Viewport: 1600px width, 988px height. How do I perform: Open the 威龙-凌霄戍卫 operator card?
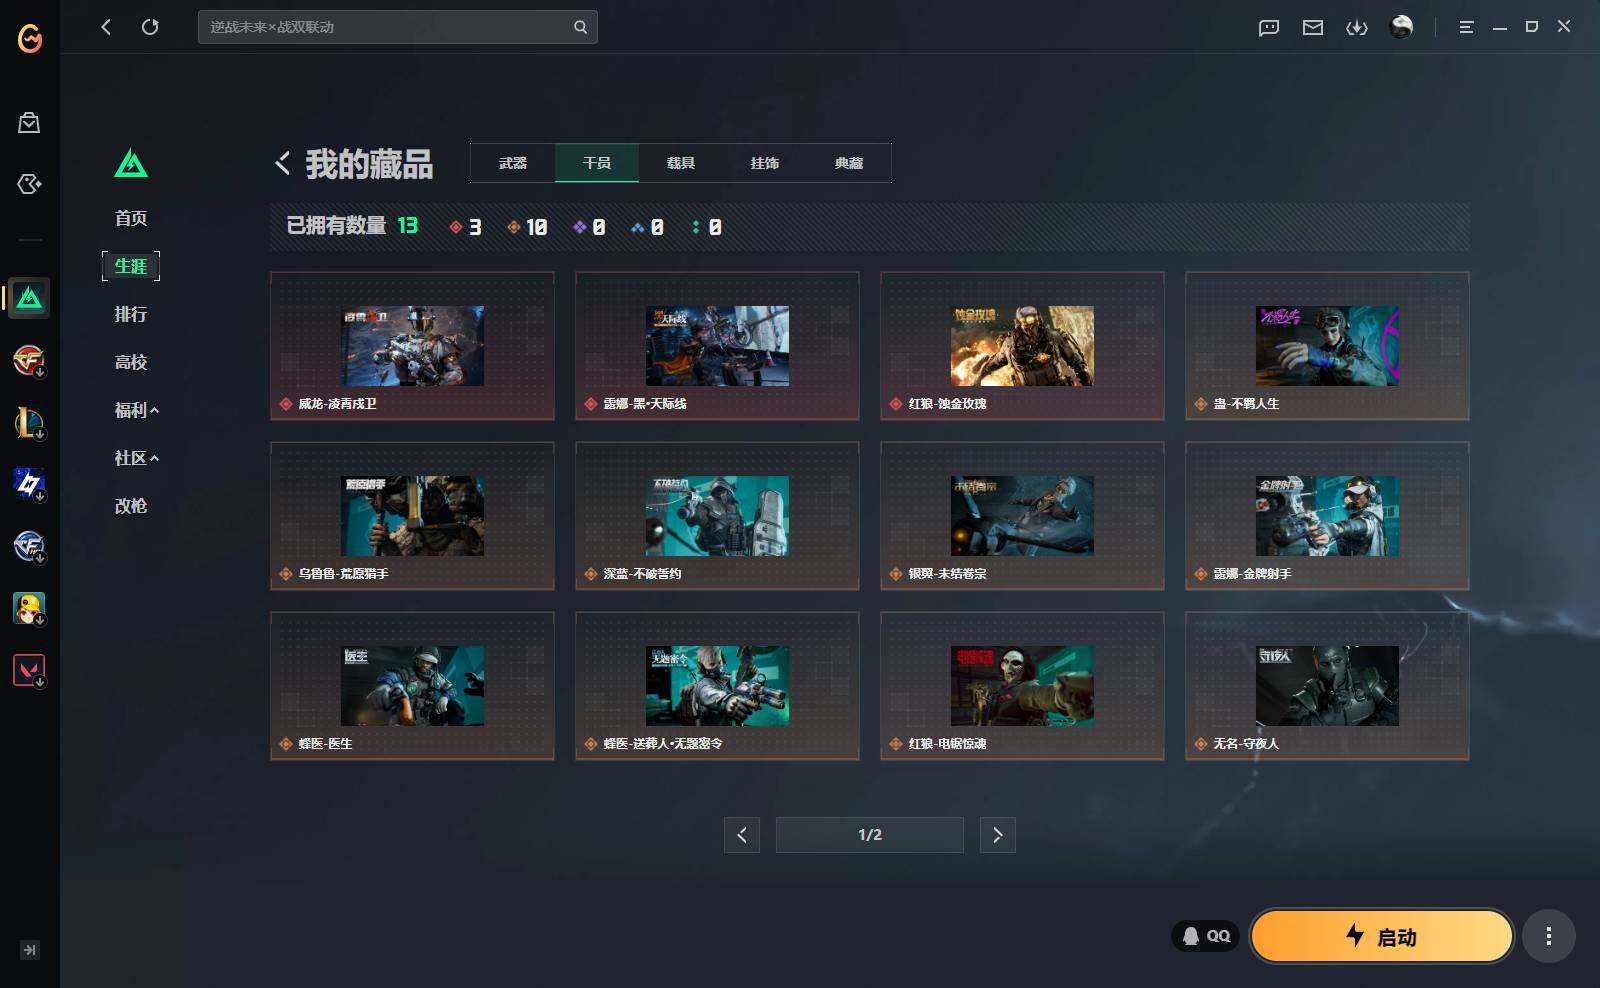click(x=412, y=346)
